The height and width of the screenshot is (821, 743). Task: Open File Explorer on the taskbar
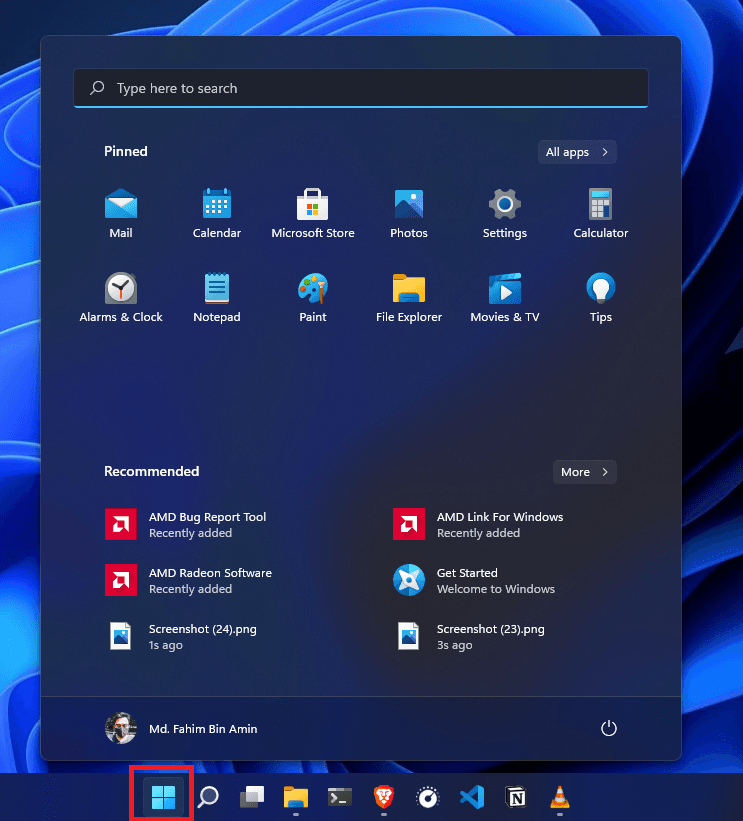click(x=296, y=797)
